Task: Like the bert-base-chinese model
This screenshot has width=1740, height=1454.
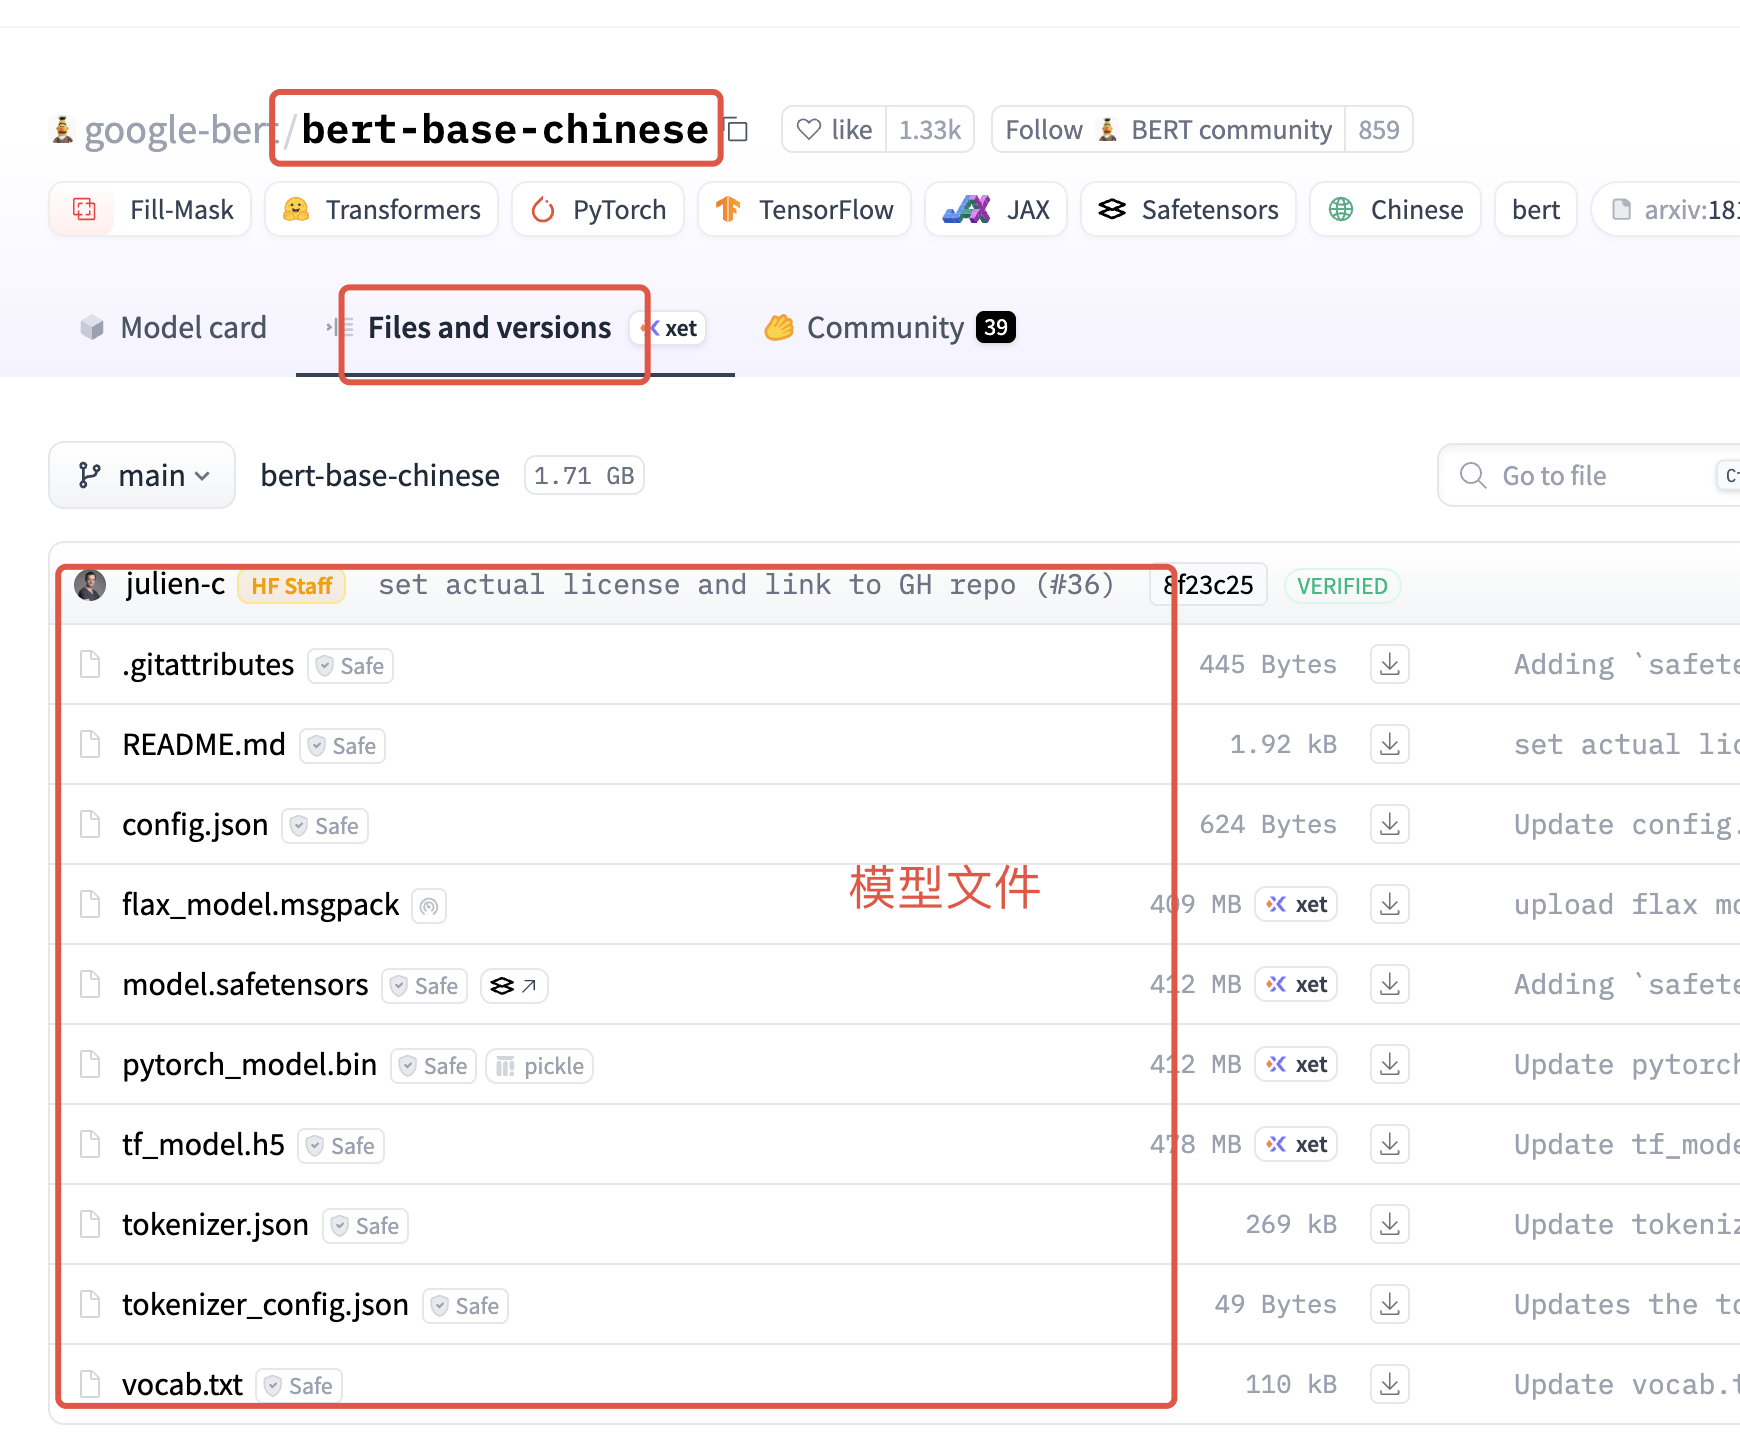Action: click(834, 130)
